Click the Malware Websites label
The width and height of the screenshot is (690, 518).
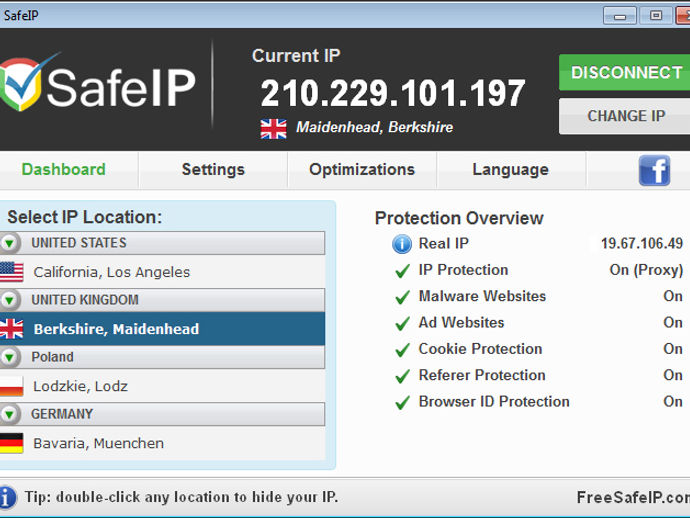482,296
